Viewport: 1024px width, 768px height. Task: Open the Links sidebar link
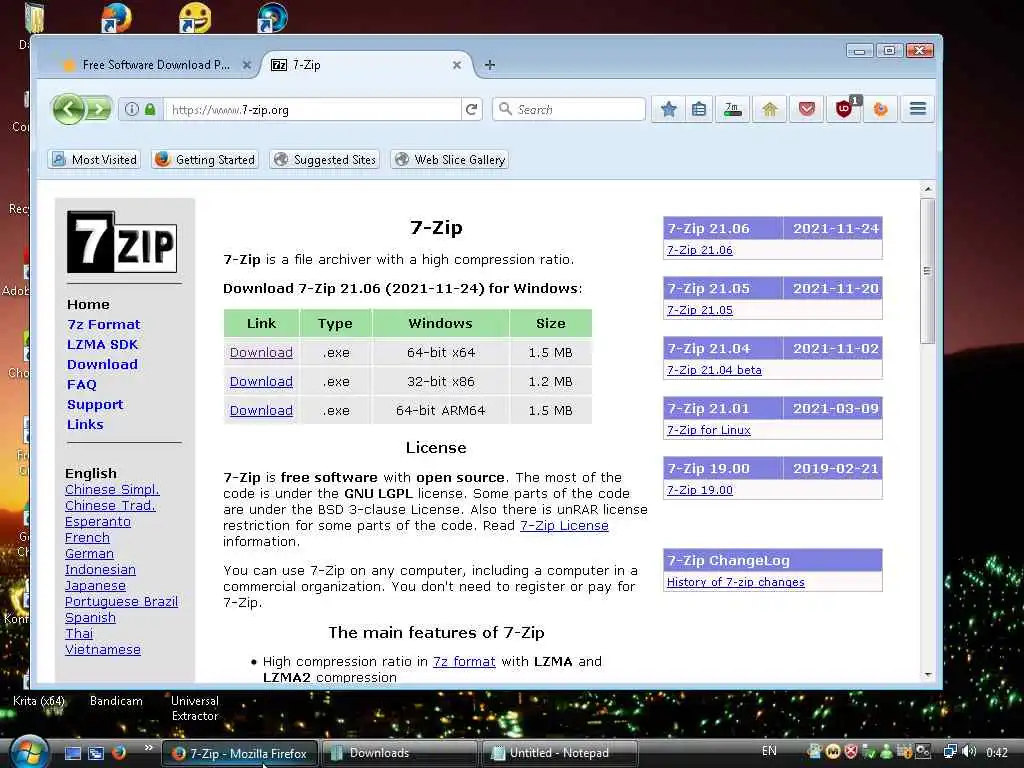pos(85,424)
